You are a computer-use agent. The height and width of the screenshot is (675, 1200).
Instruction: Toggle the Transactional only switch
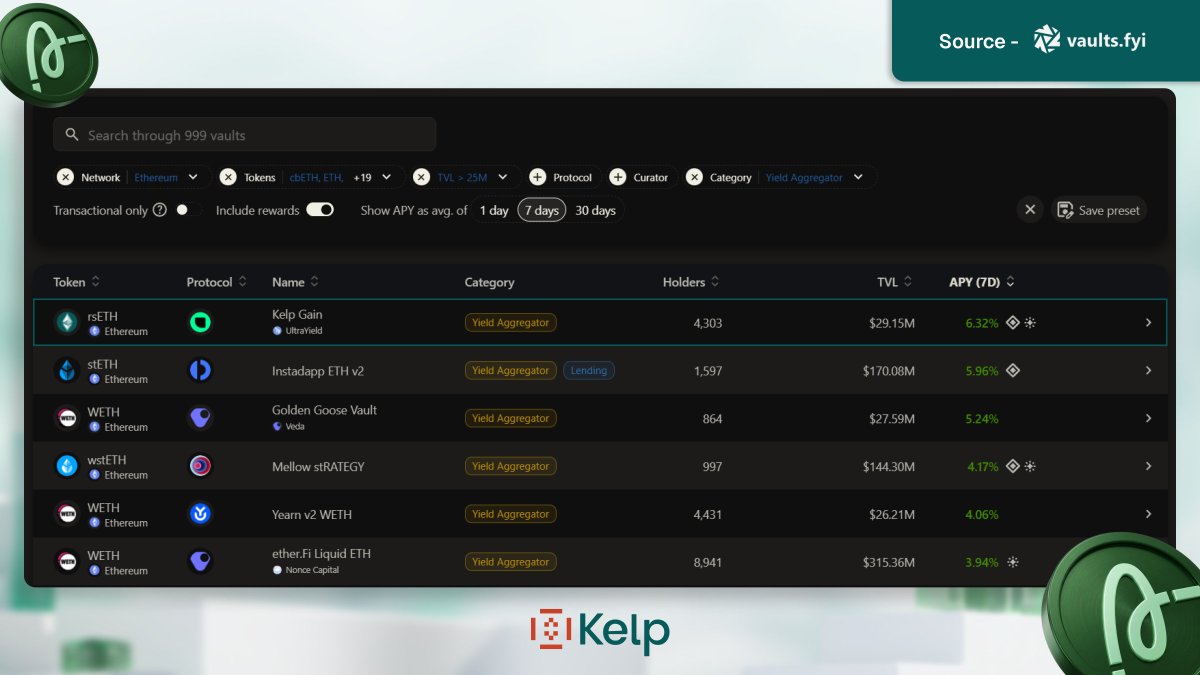click(x=186, y=210)
